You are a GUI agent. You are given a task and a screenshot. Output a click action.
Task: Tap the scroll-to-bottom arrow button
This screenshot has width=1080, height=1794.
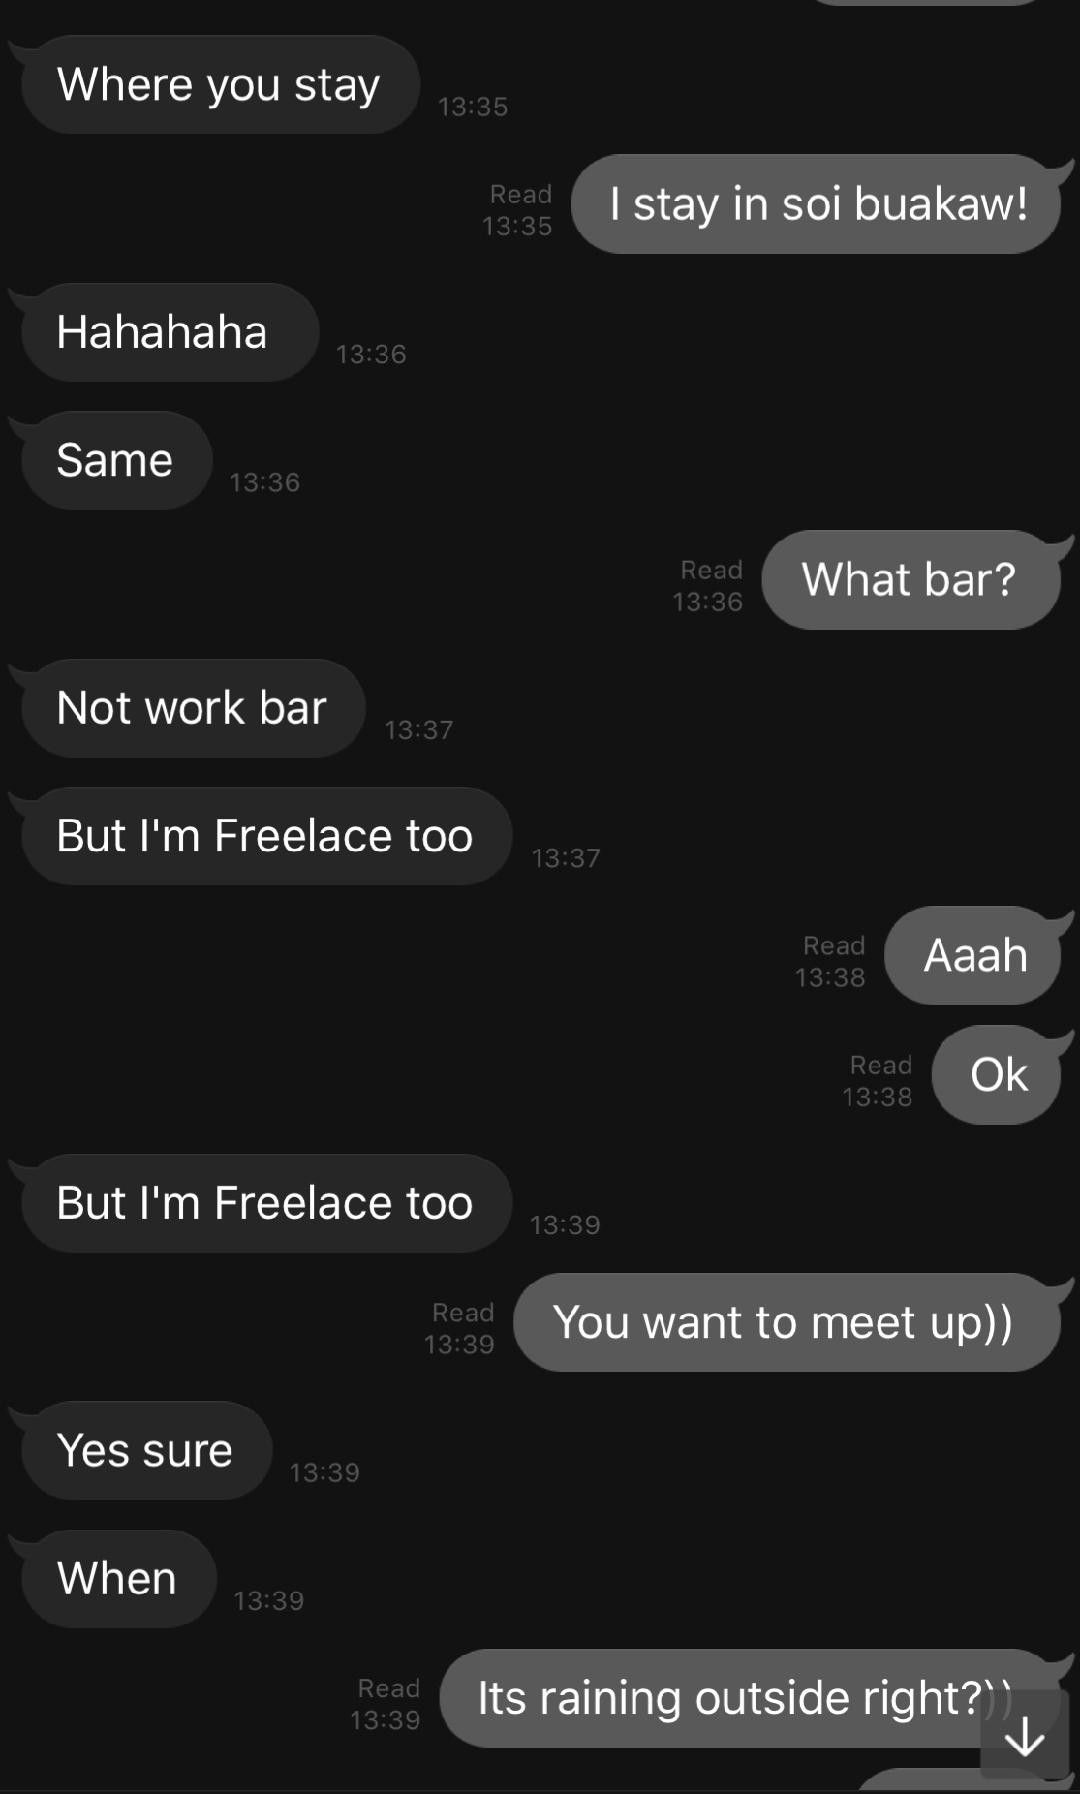[1024, 1736]
